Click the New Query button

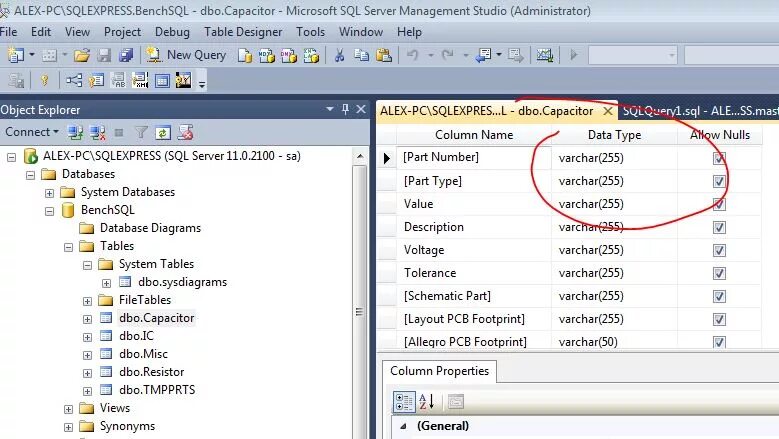pos(187,55)
